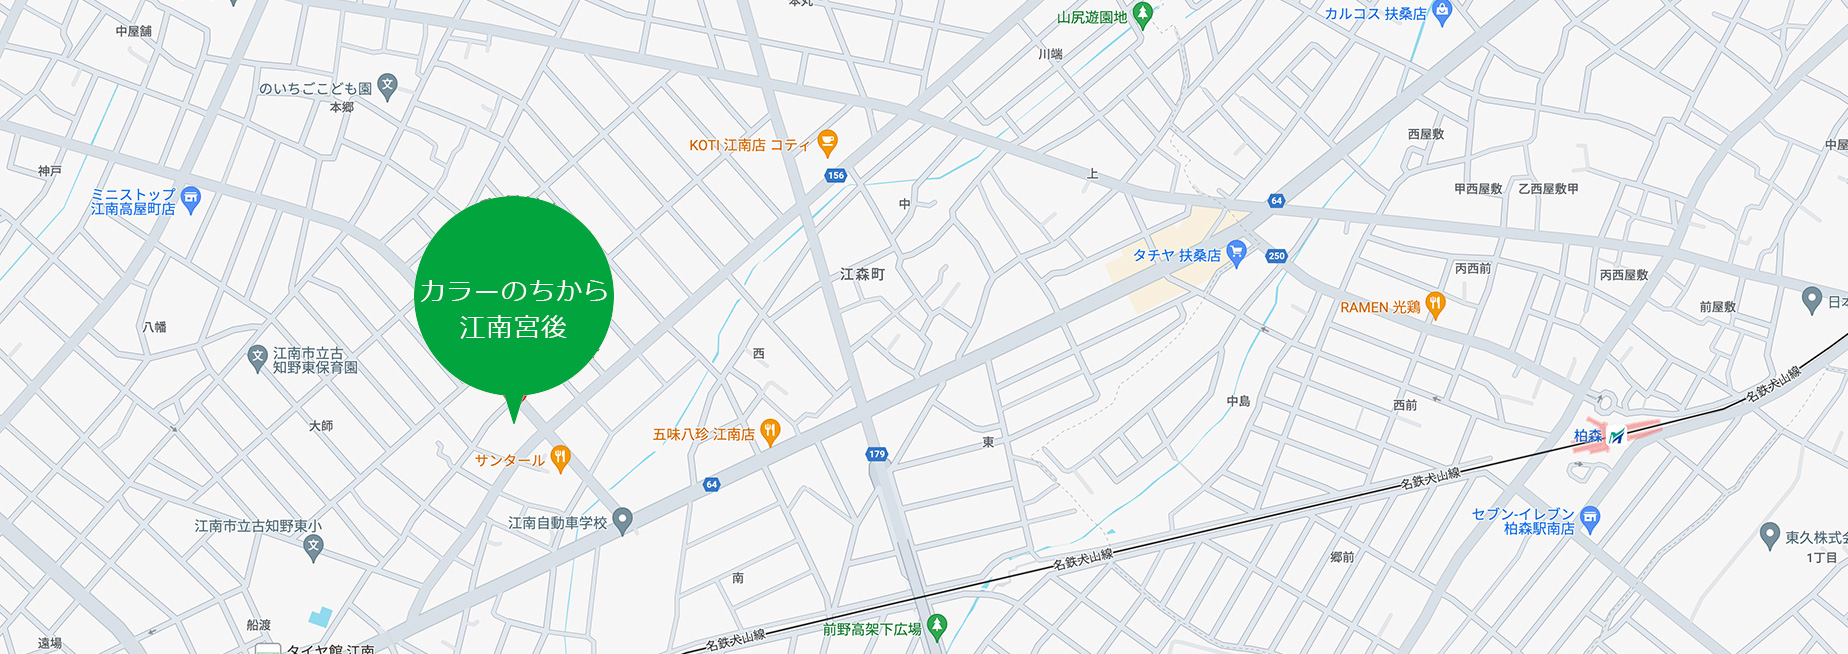The width and height of the screenshot is (1848, 654).
Task: Click the 柏森 station icon
Action: pyautogui.click(x=1616, y=436)
